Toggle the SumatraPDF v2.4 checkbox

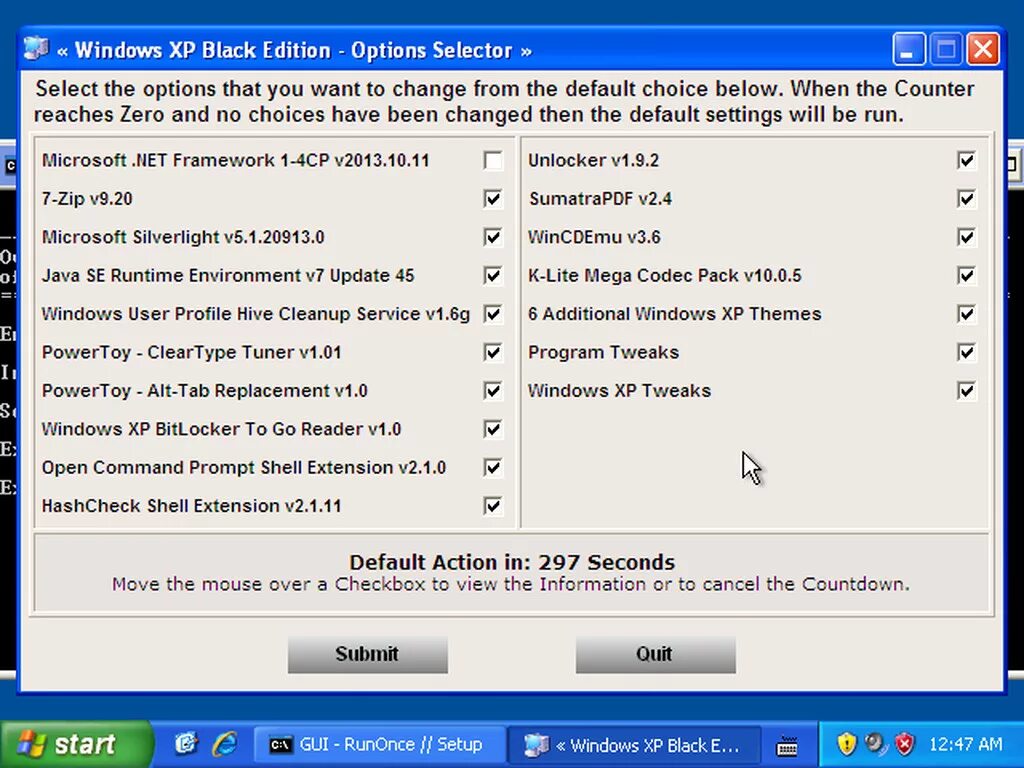click(967, 199)
